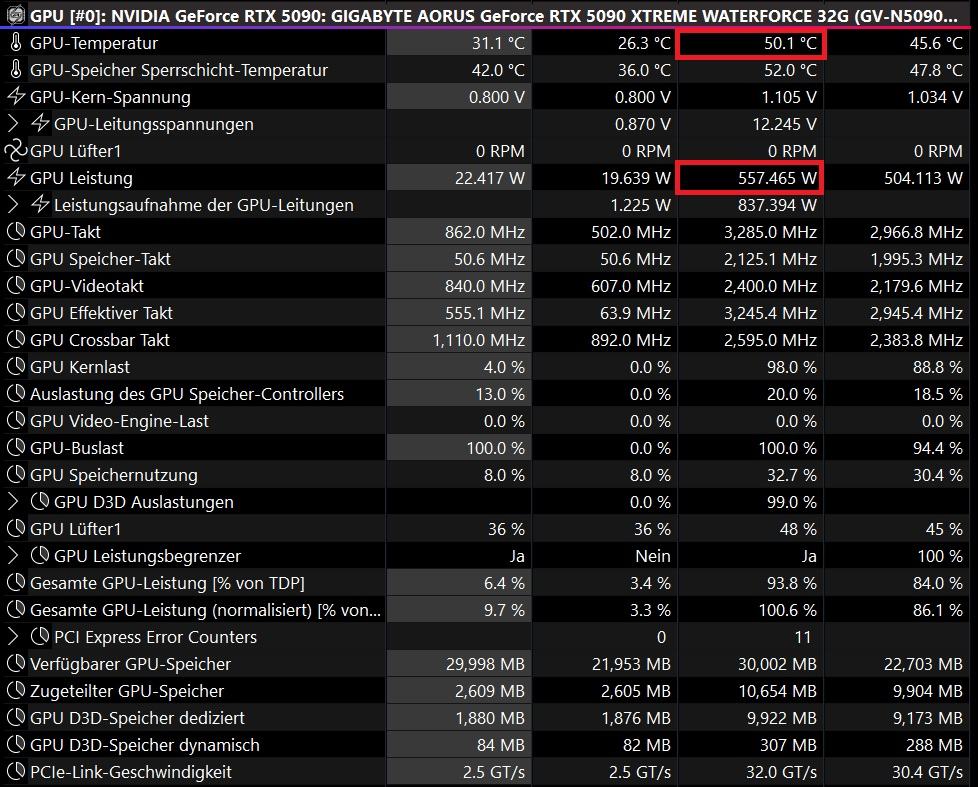Screen dimensions: 978x787
Task: Expand PCI Express Error Counters
Action: point(13,637)
